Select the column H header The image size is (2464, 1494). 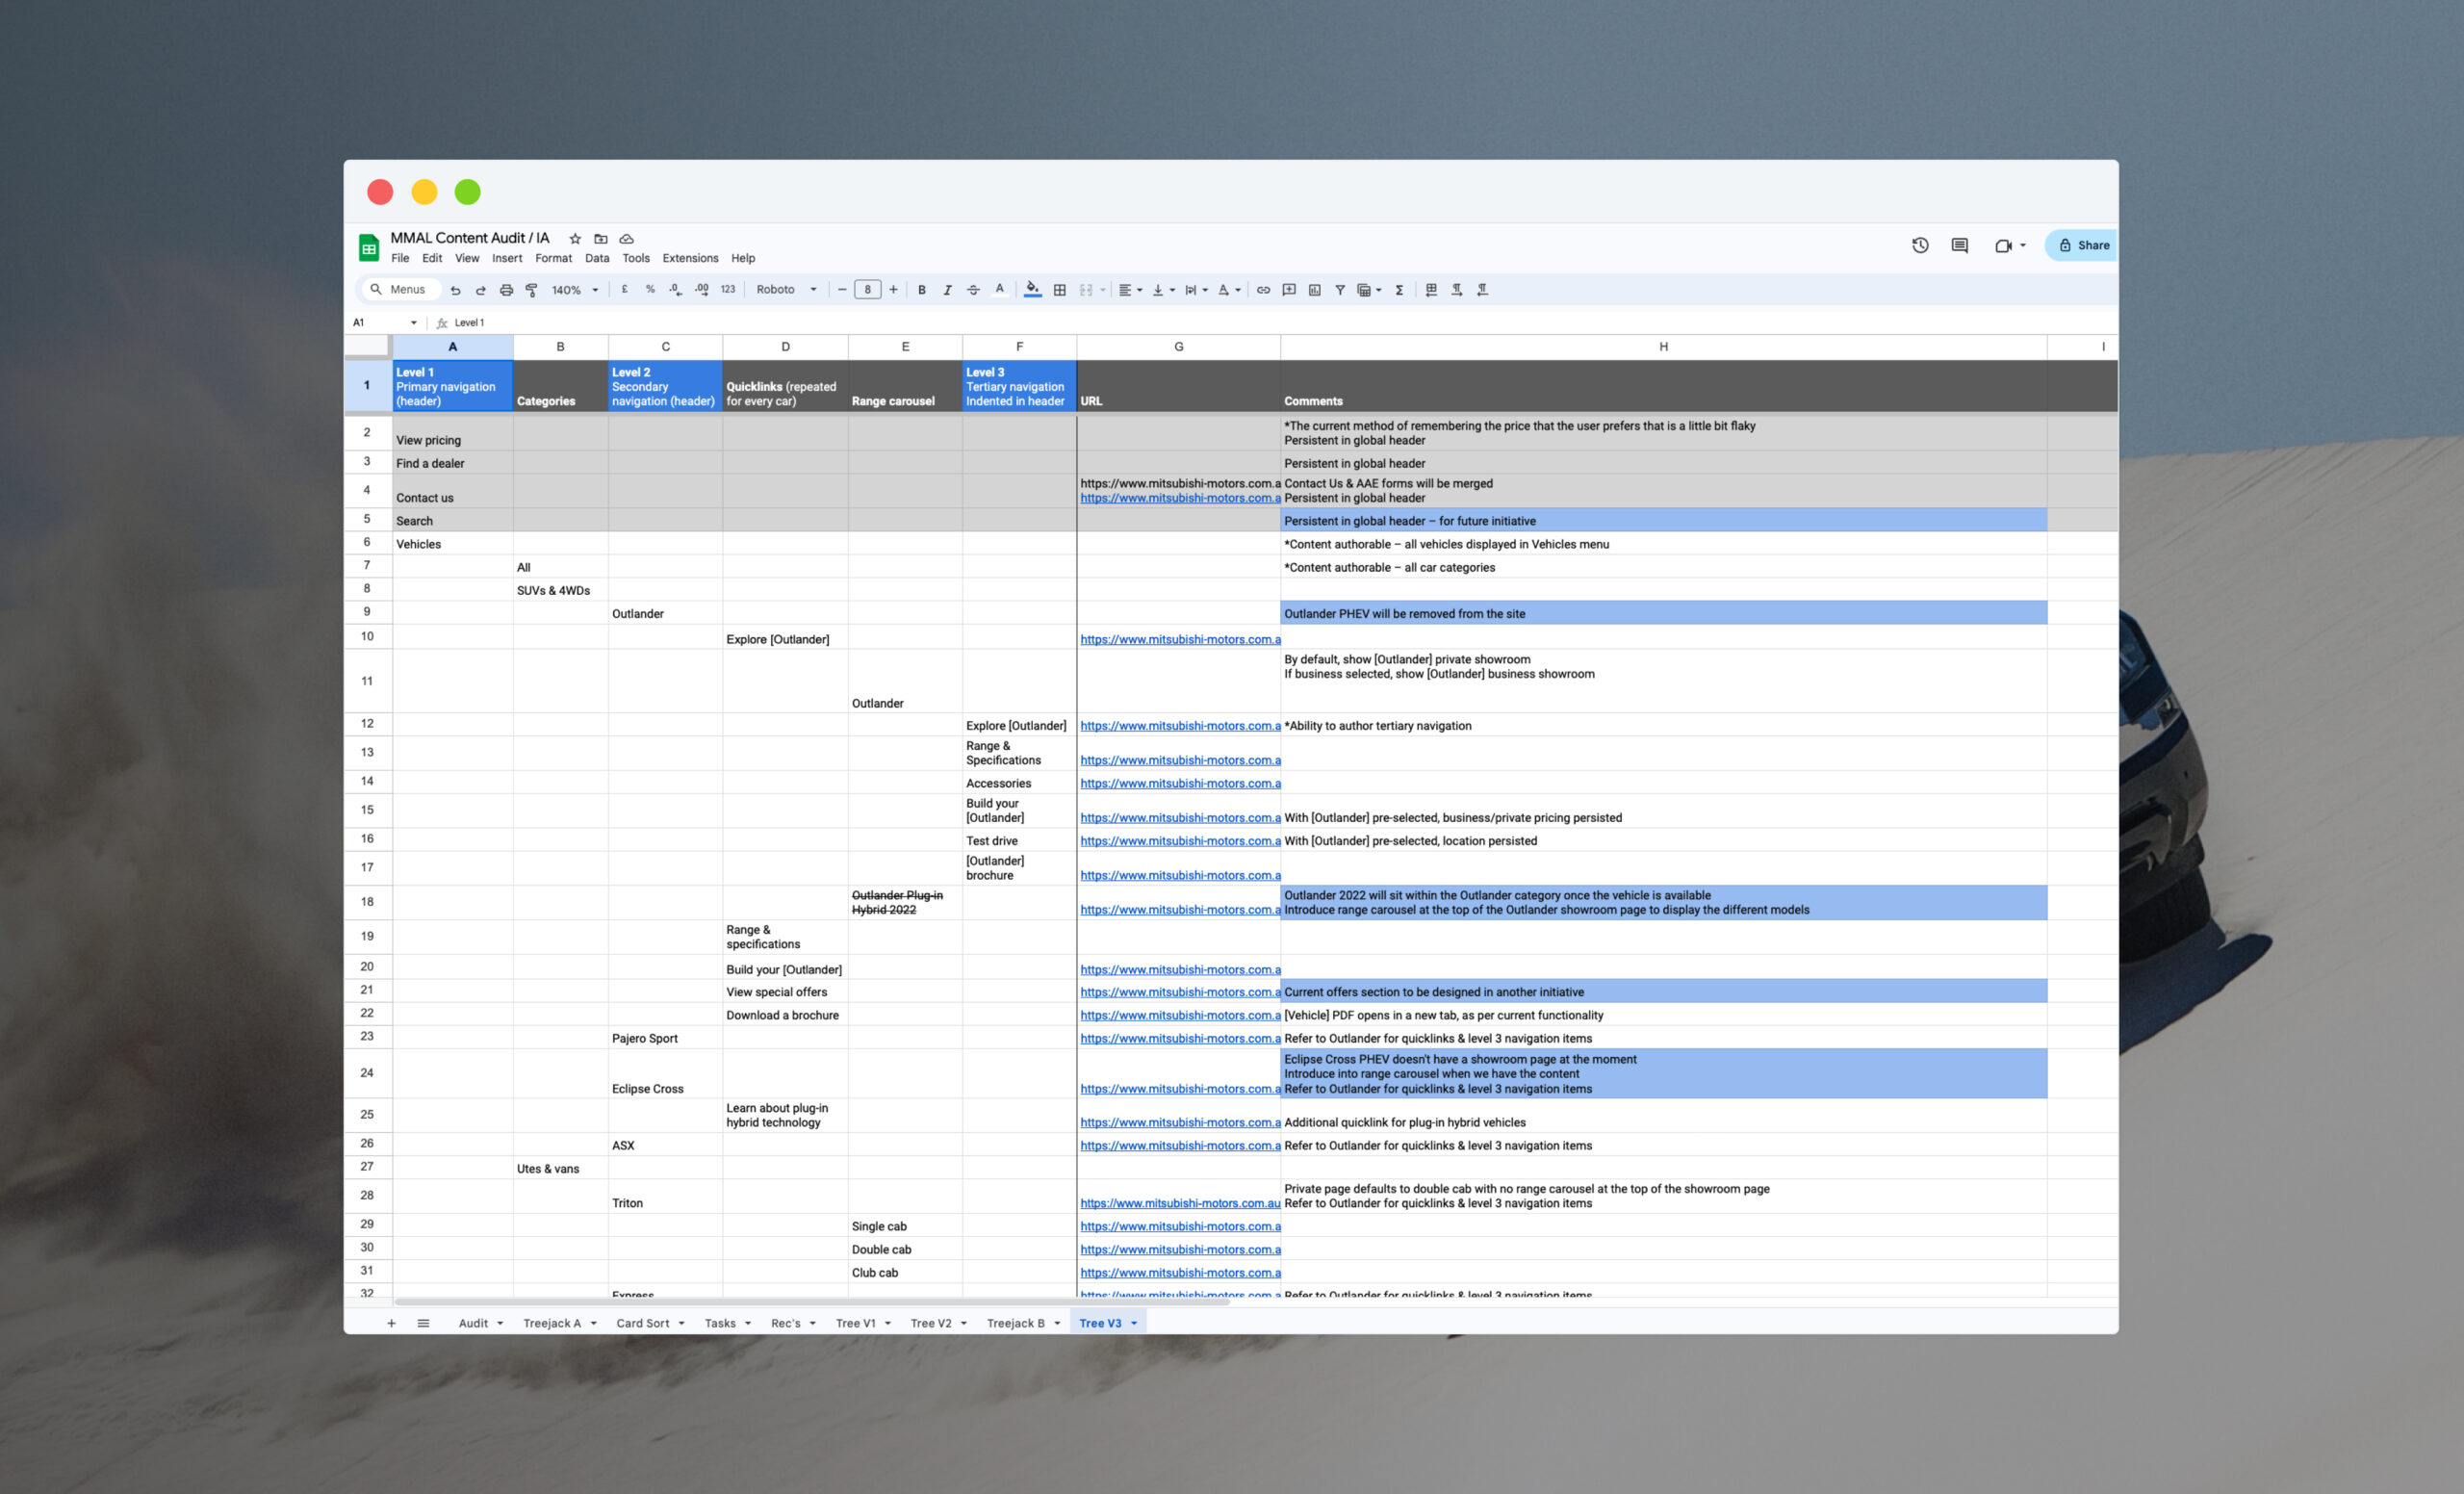coord(1663,347)
